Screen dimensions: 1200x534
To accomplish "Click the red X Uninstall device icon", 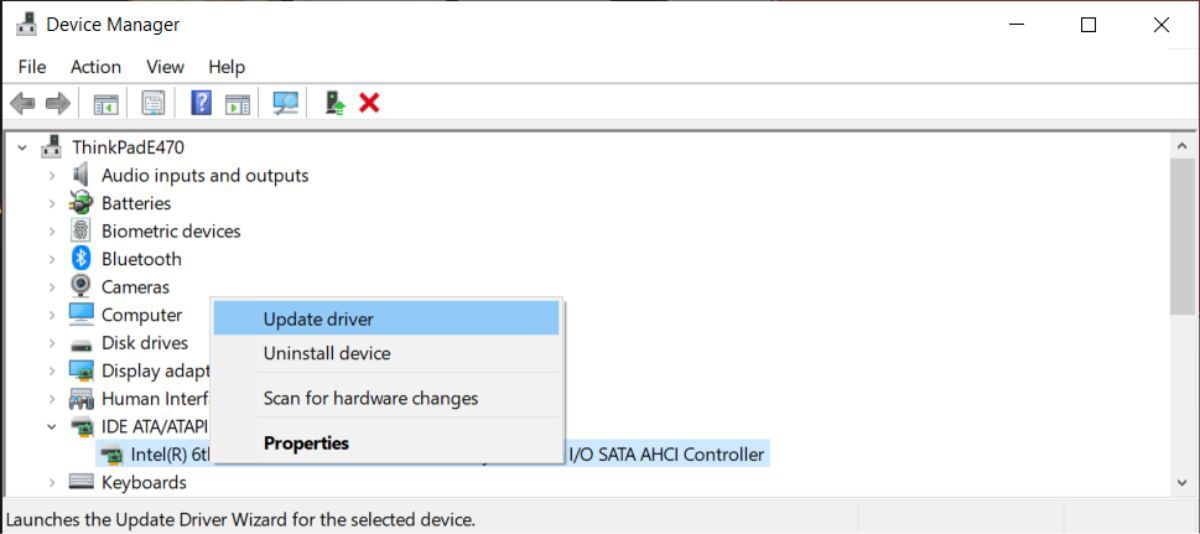I will tap(369, 103).
